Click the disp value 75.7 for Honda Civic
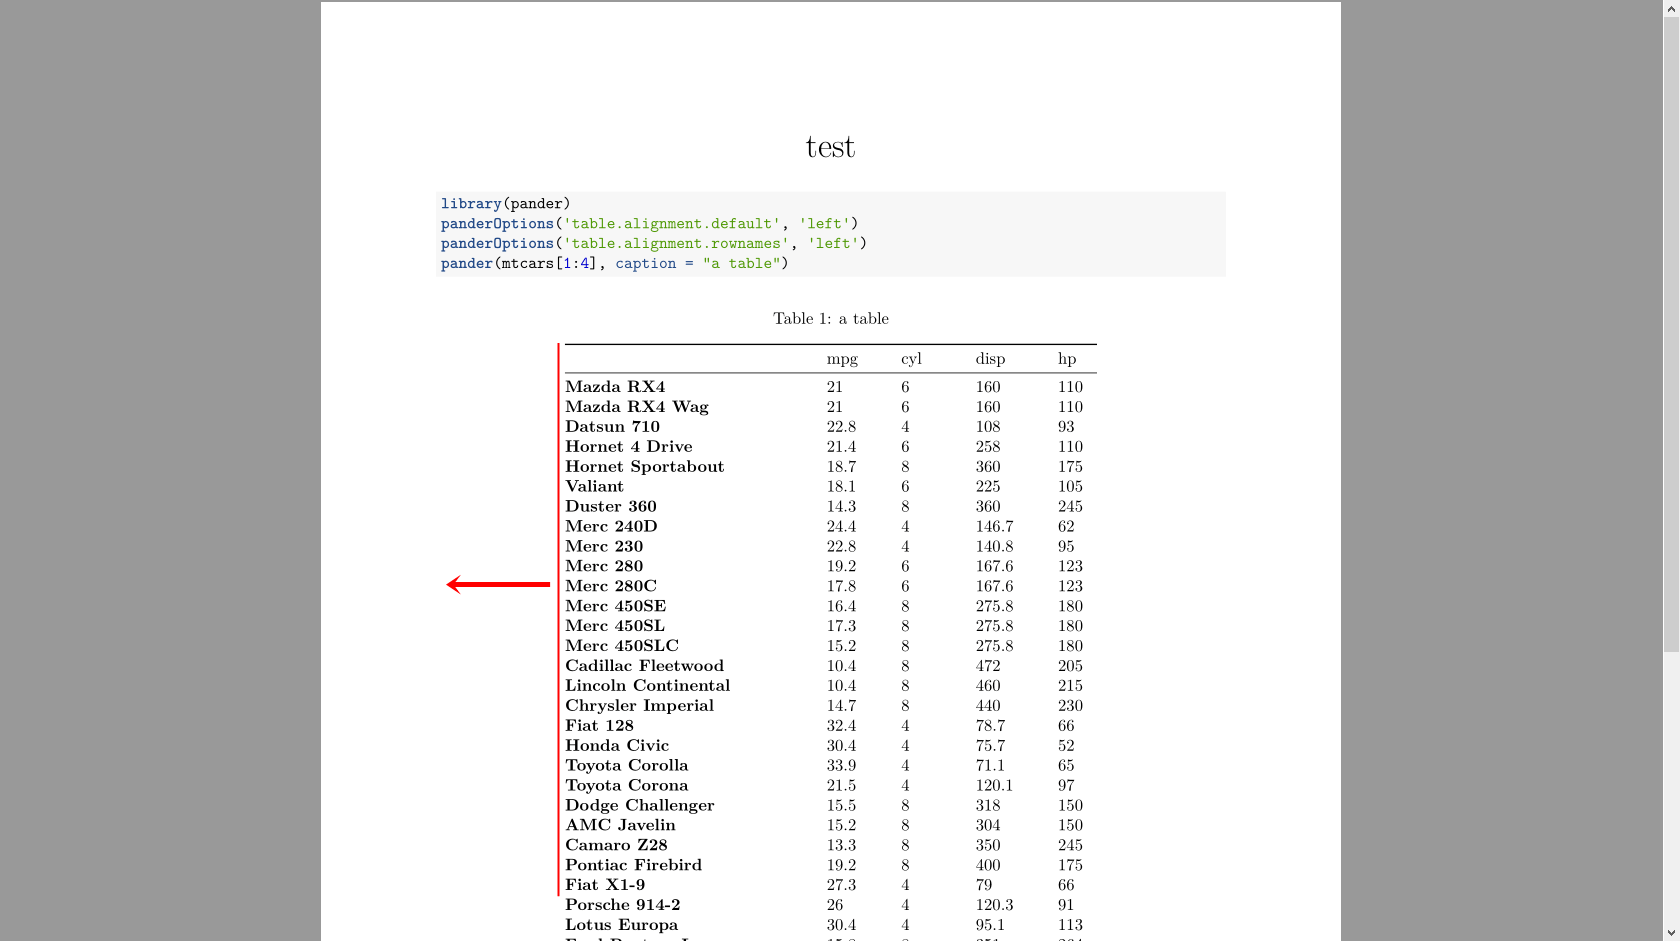Screen dimensions: 1680x941 (990, 746)
